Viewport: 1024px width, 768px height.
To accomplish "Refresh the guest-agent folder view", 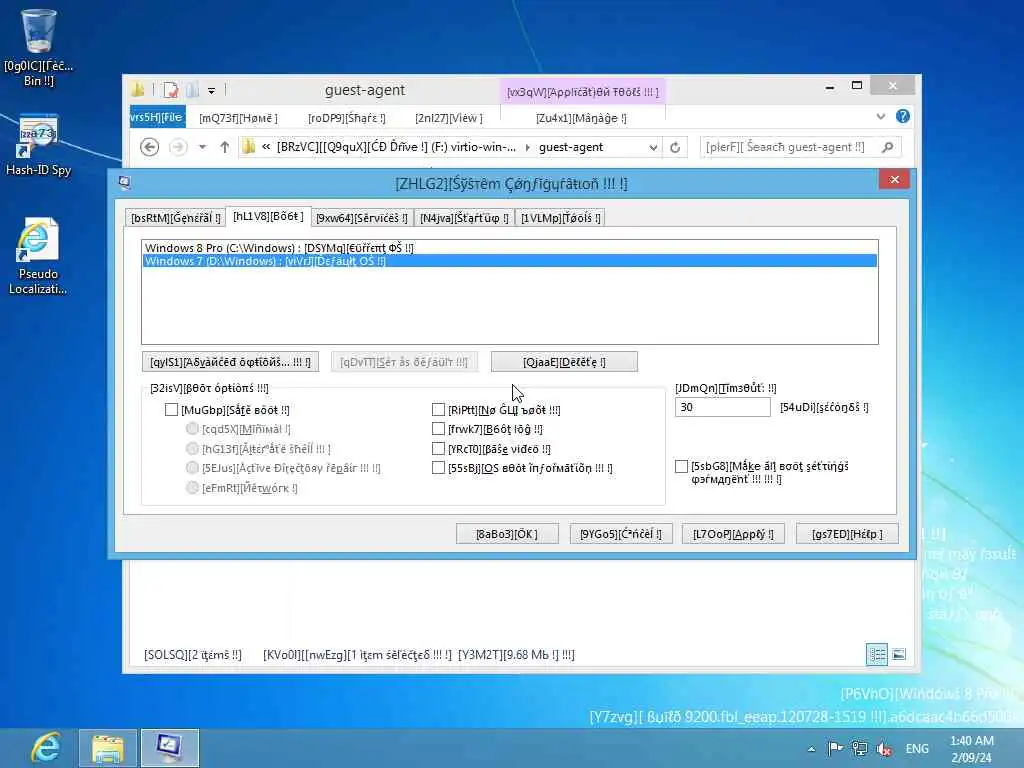I will point(675,147).
